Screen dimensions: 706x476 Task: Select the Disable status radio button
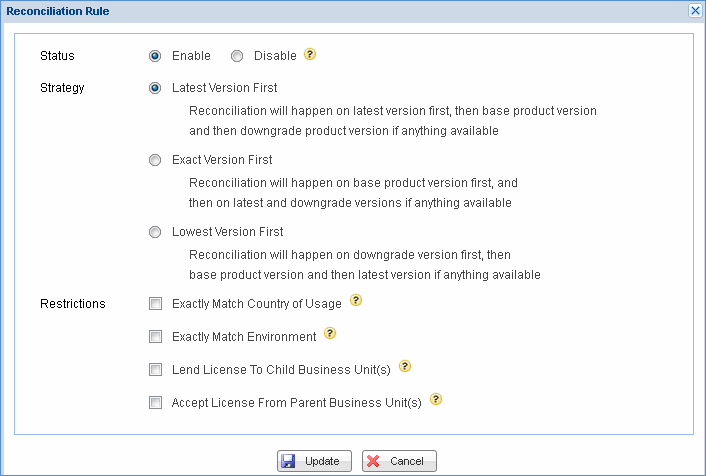tap(237, 56)
